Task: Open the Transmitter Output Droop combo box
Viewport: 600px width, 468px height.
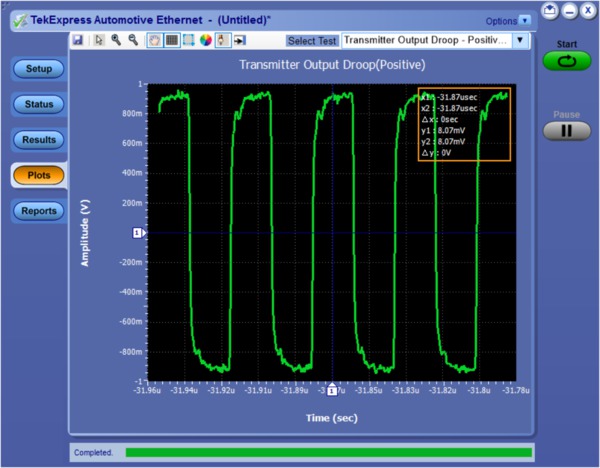Action: pos(425,40)
